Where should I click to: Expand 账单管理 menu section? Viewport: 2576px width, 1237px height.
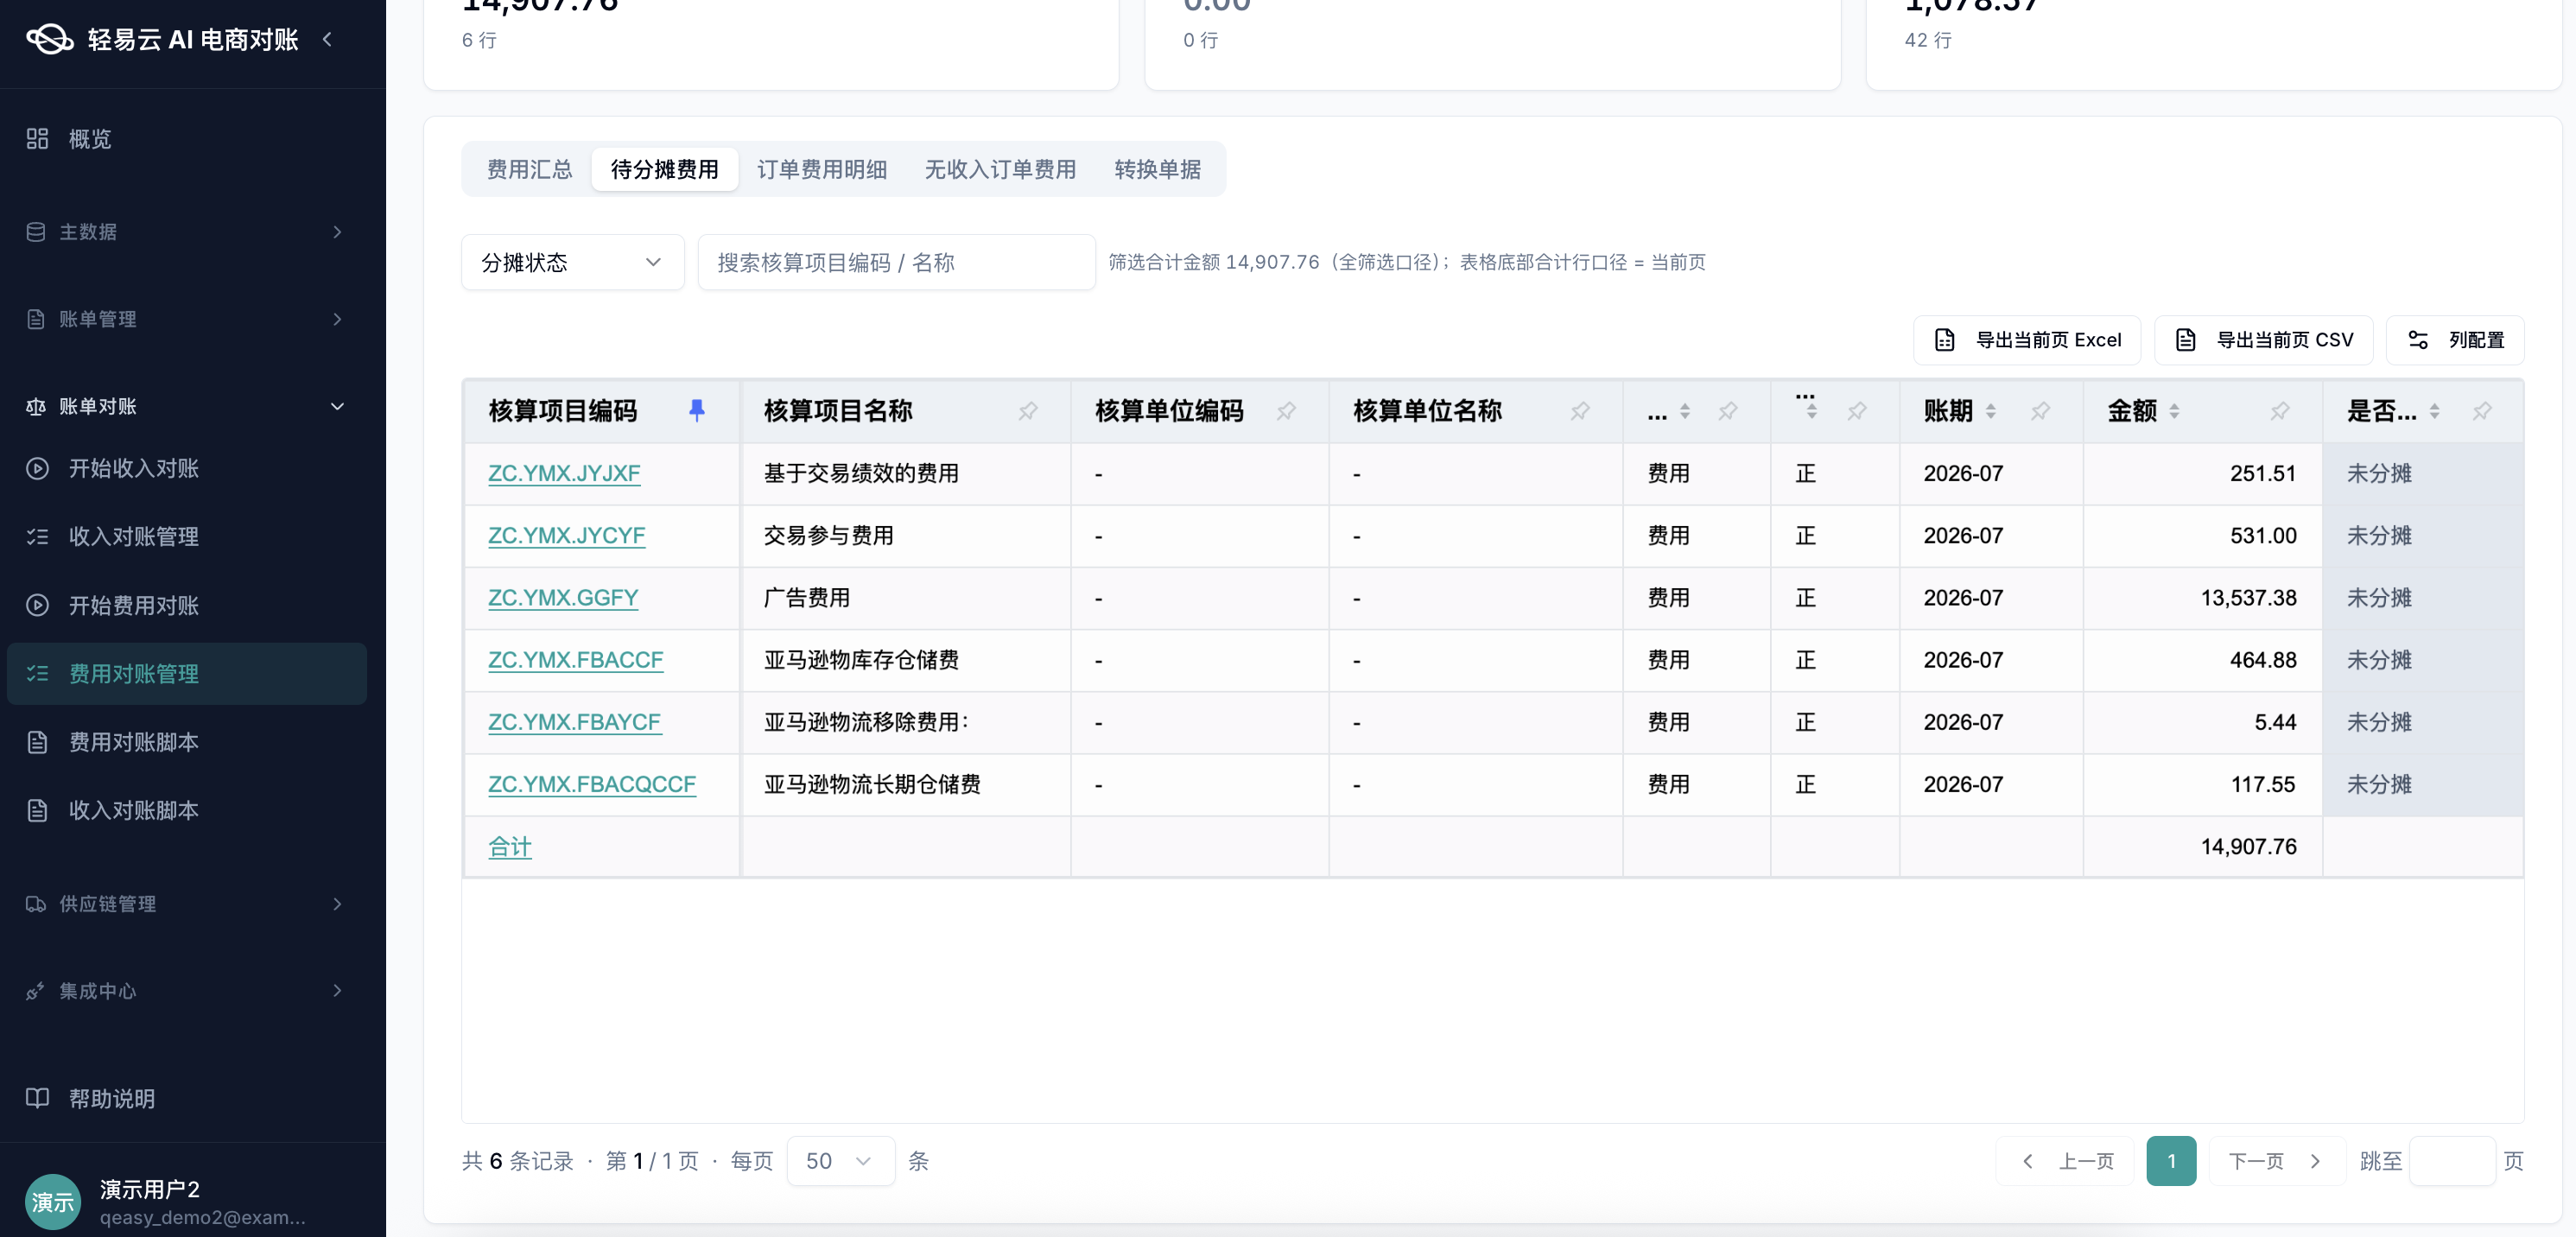(x=186, y=319)
